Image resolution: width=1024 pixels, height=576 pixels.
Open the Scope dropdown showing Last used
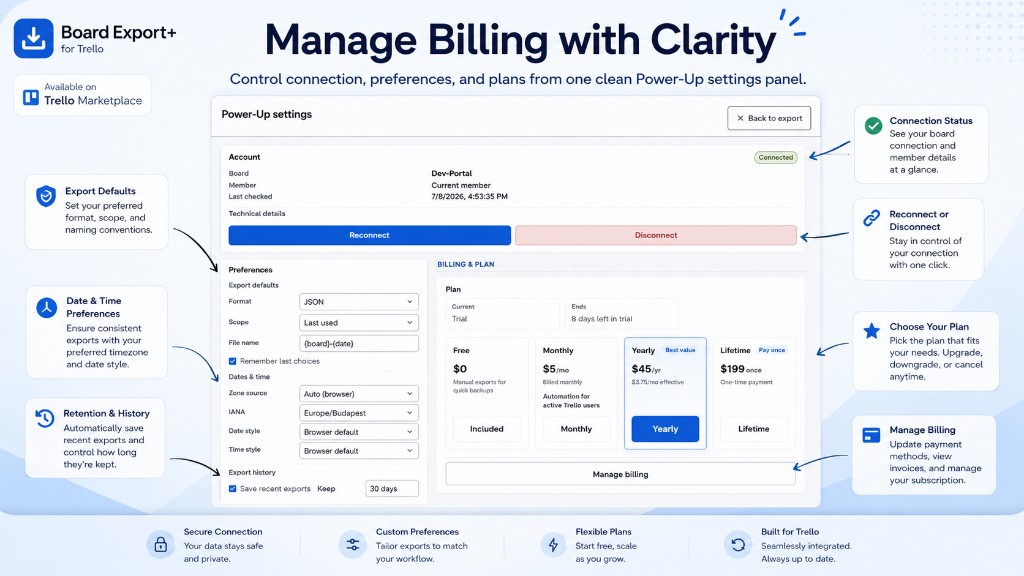pyautogui.click(x=359, y=323)
